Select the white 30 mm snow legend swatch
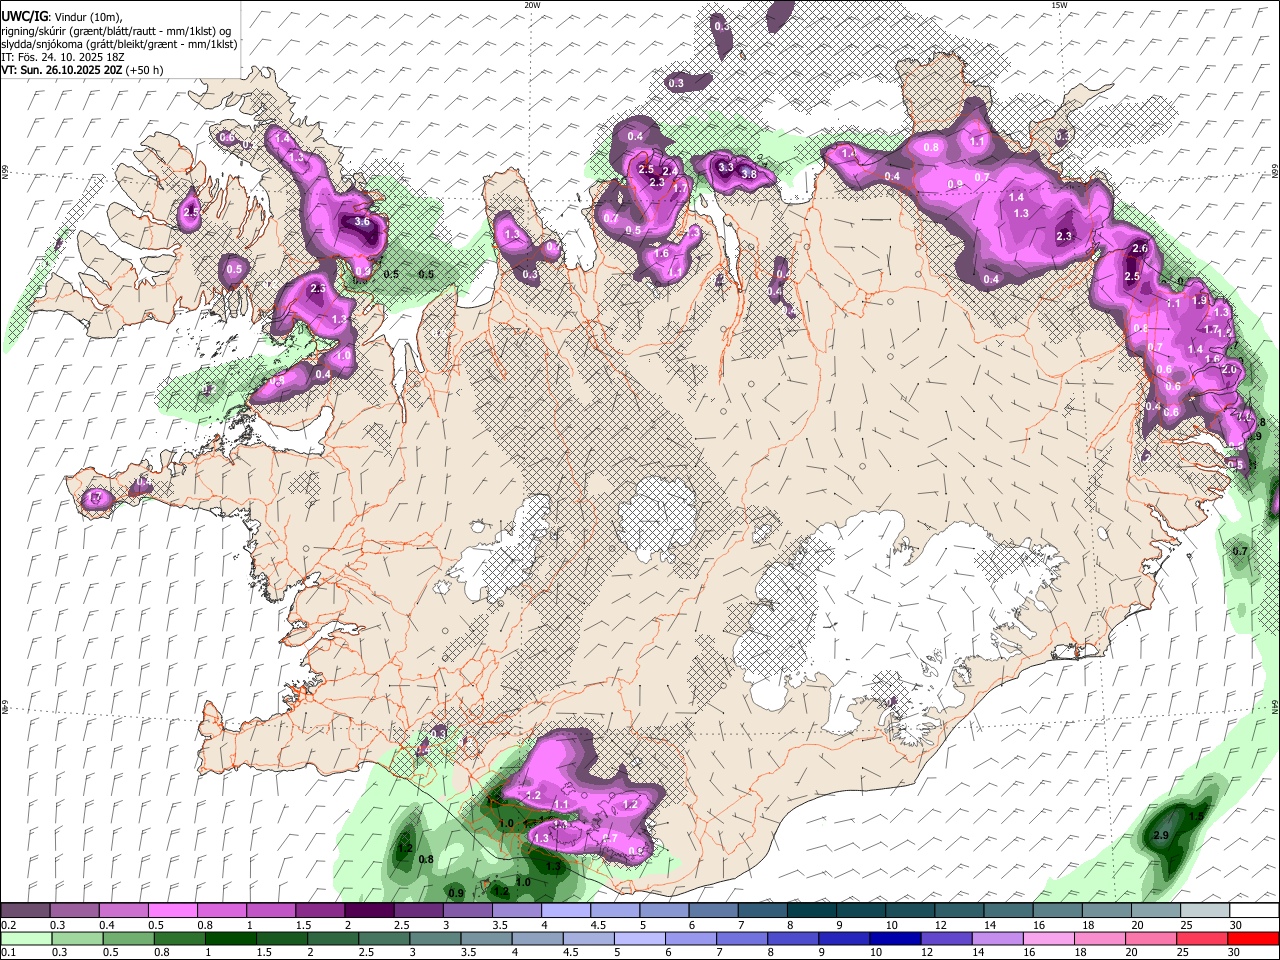The width and height of the screenshot is (1280, 960). point(1254,911)
